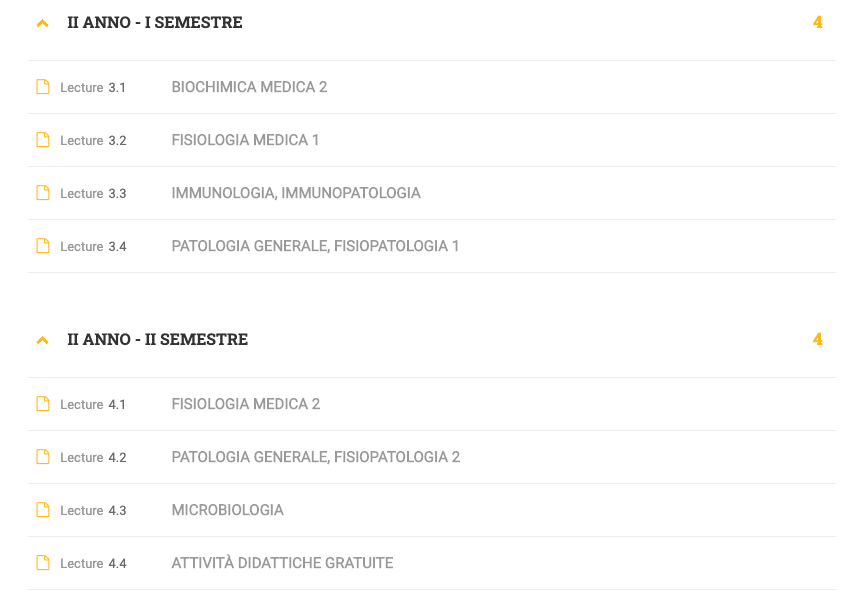
Task: Open FISIOLOGIA MEDICA 1 lecture
Action: tap(245, 140)
